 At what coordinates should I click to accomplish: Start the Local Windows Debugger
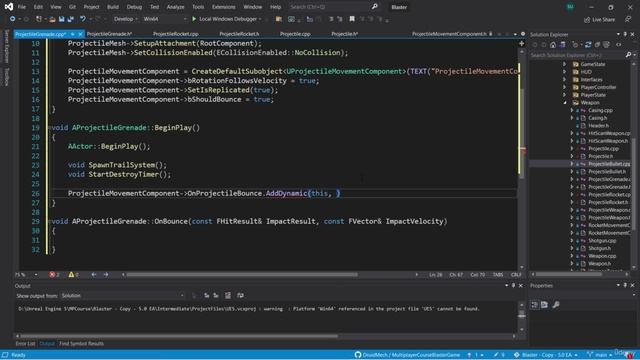tap(226, 19)
